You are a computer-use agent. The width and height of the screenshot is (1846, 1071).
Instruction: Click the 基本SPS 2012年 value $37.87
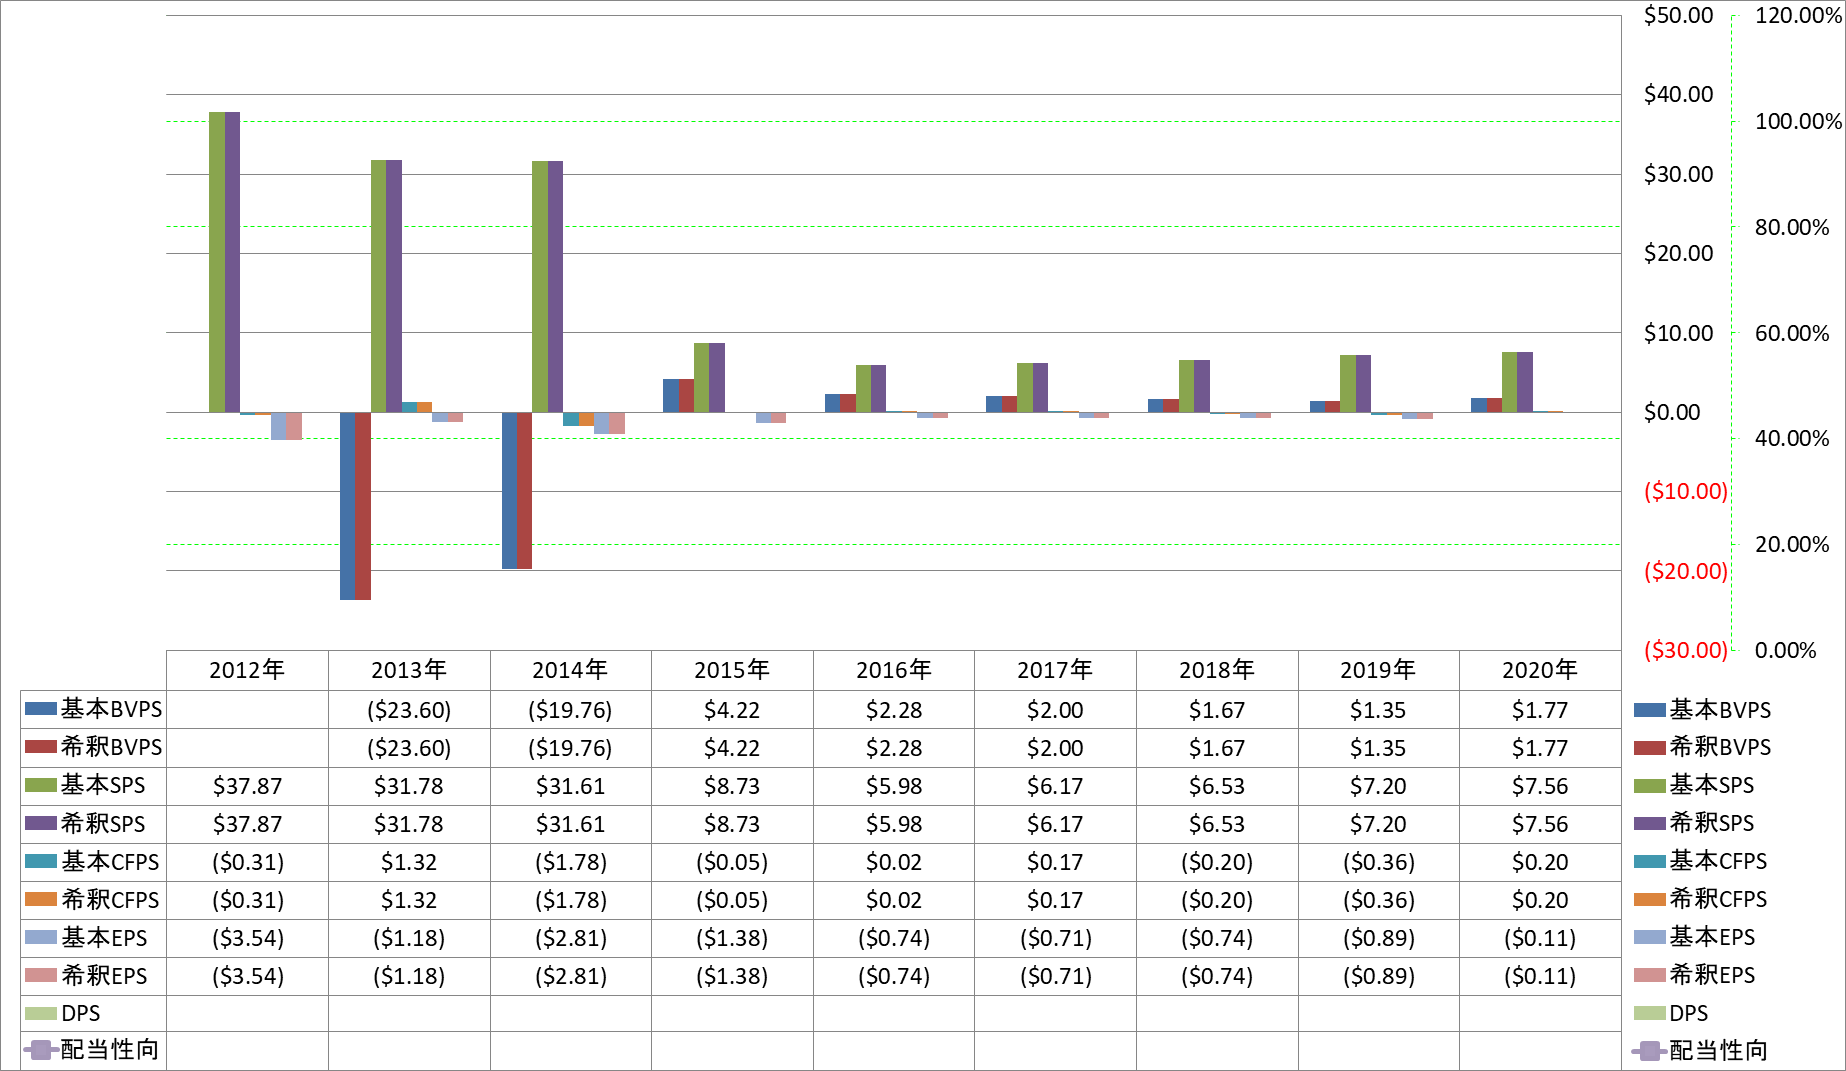pos(247,786)
